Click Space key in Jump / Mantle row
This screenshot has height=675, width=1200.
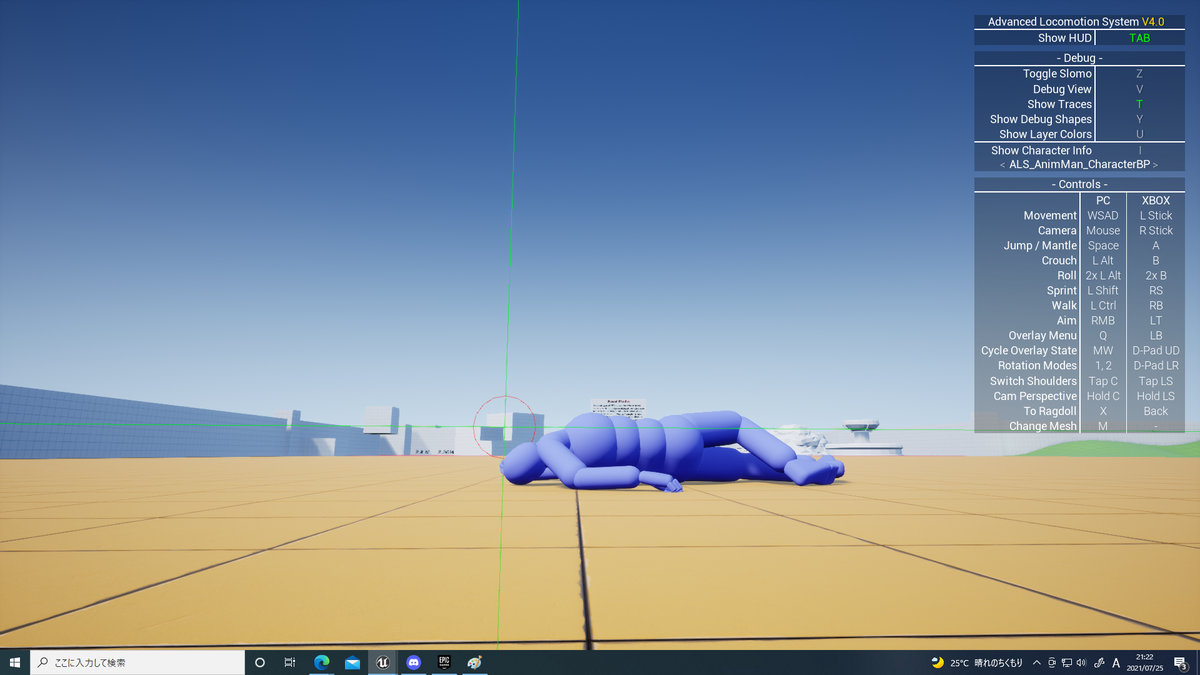[x=1103, y=245]
